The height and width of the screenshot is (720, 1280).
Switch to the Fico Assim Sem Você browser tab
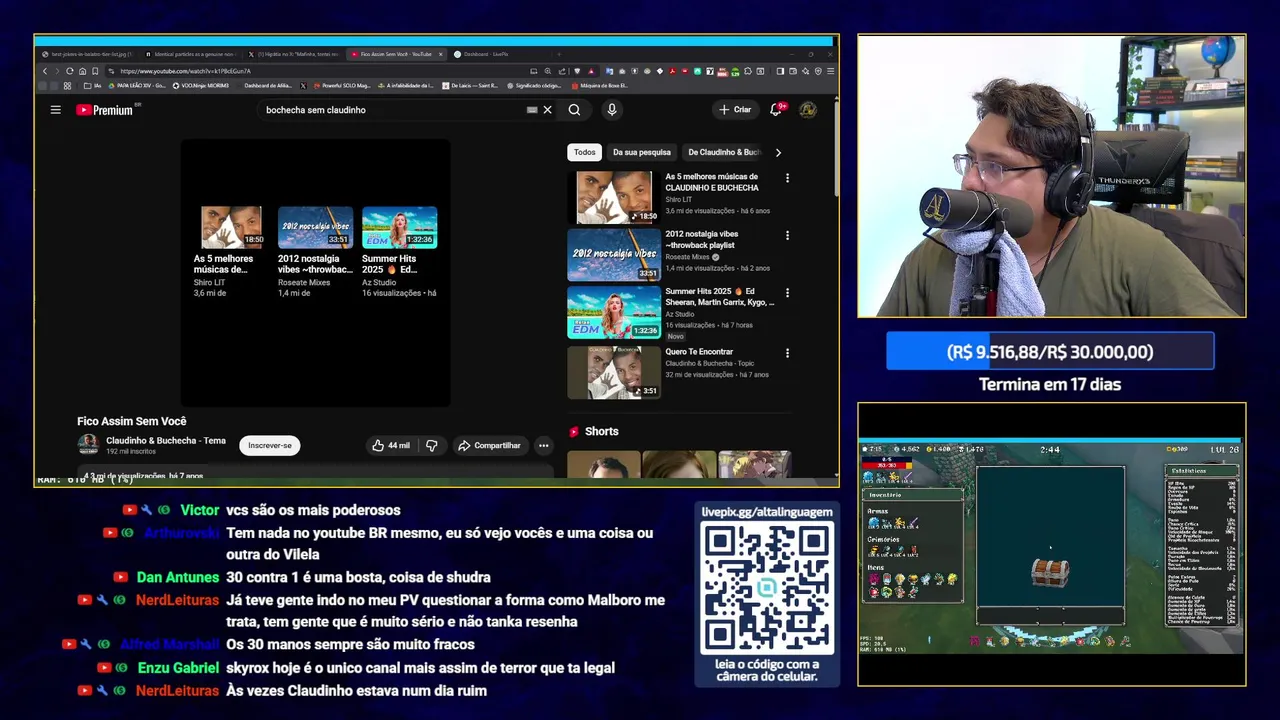click(395, 54)
